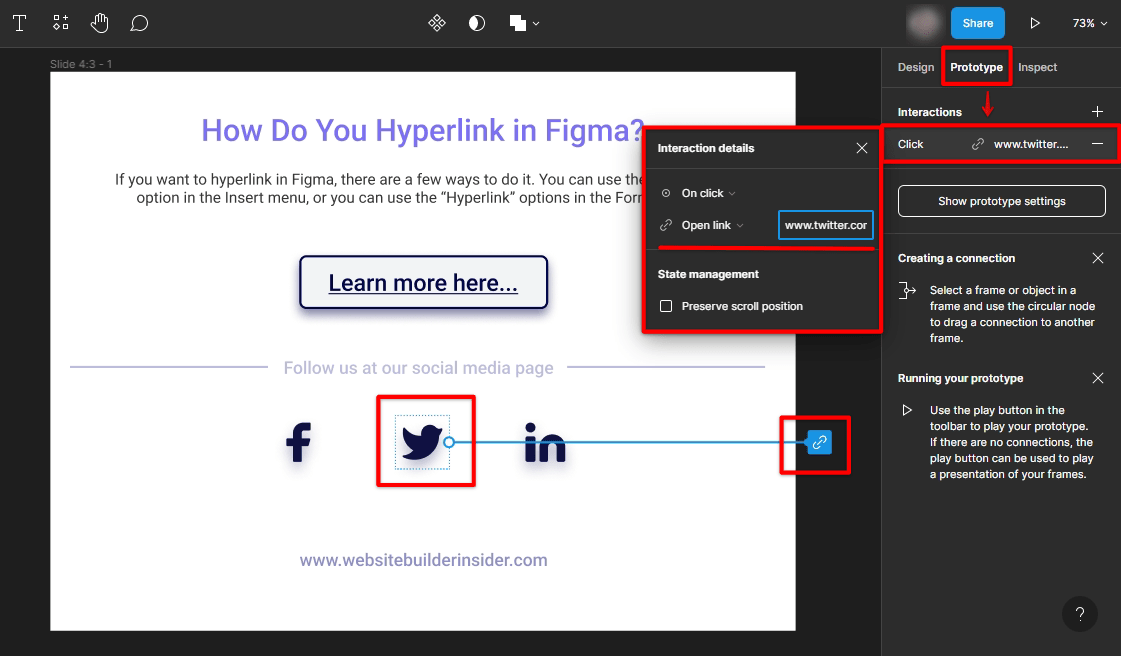Image resolution: width=1121 pixels, height=656 pixels.
Task: Switch to the Design tab
Action: 915,67
